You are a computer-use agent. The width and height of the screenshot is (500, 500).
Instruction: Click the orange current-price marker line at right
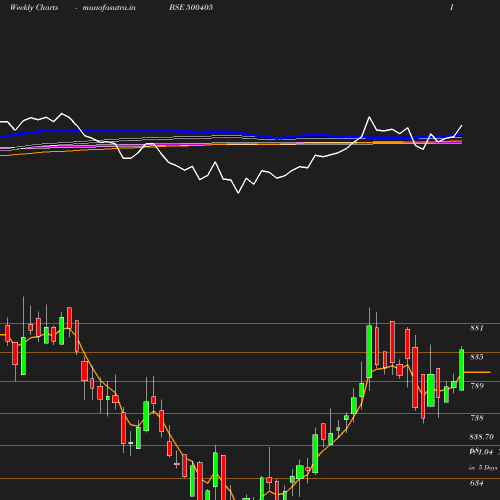477,372
